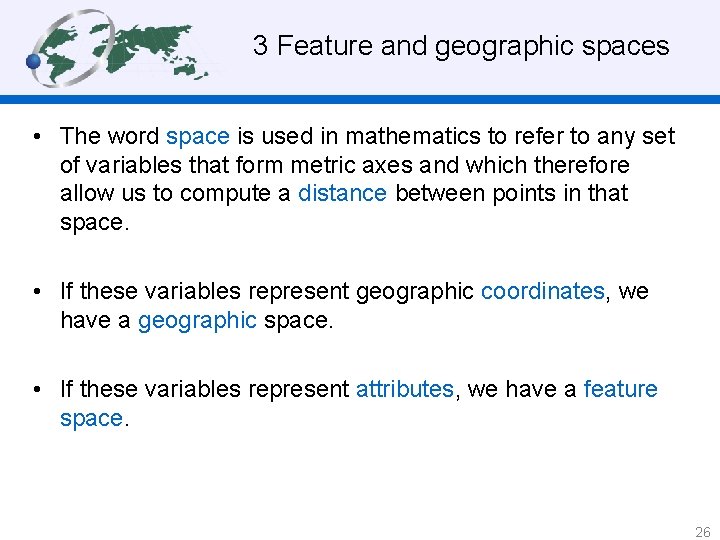Click the blue 'space.' ending the third bullet
The width and height of the screenshot is (720, 540).
[x=94, y=418]
